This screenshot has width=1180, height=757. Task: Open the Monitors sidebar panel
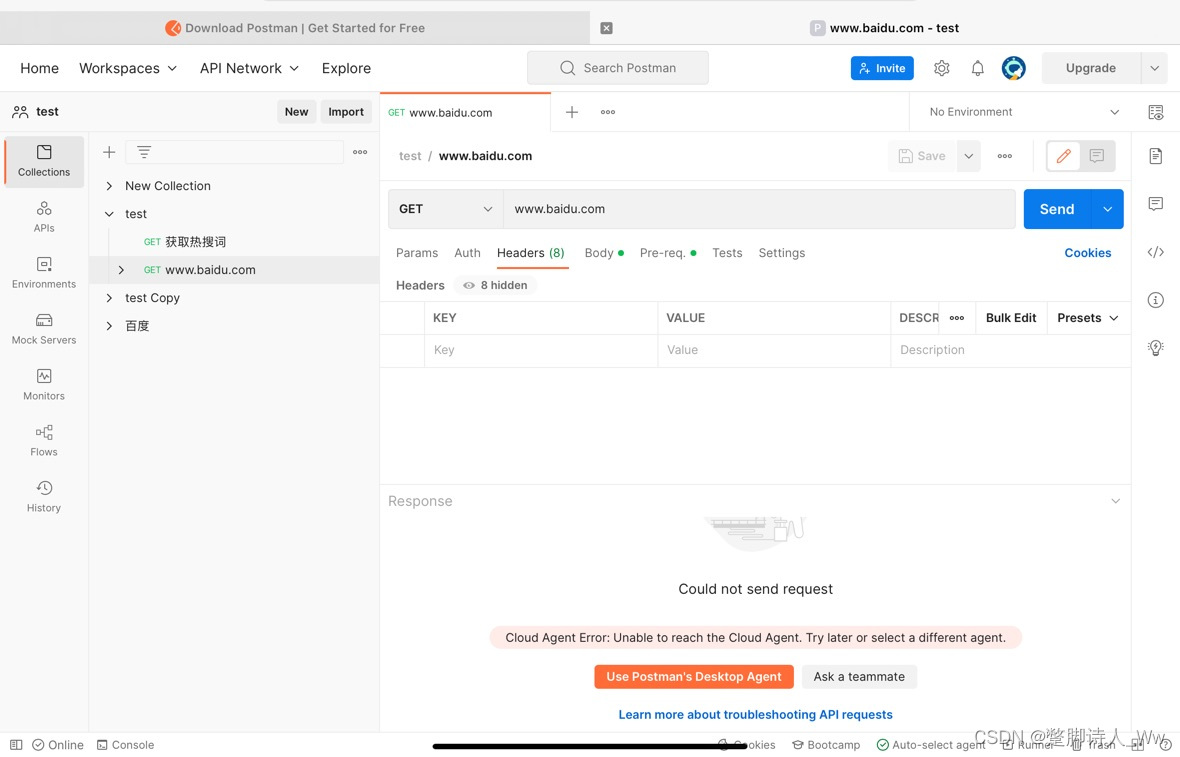44,385
